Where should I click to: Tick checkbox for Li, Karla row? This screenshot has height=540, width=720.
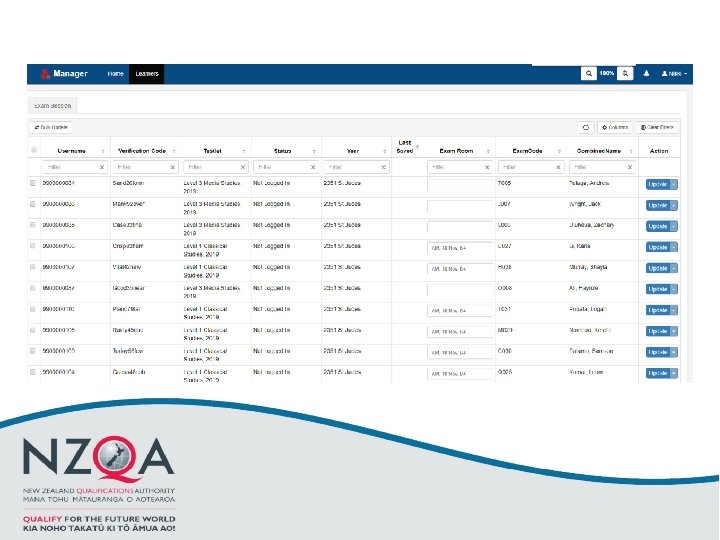click(33, 246)
